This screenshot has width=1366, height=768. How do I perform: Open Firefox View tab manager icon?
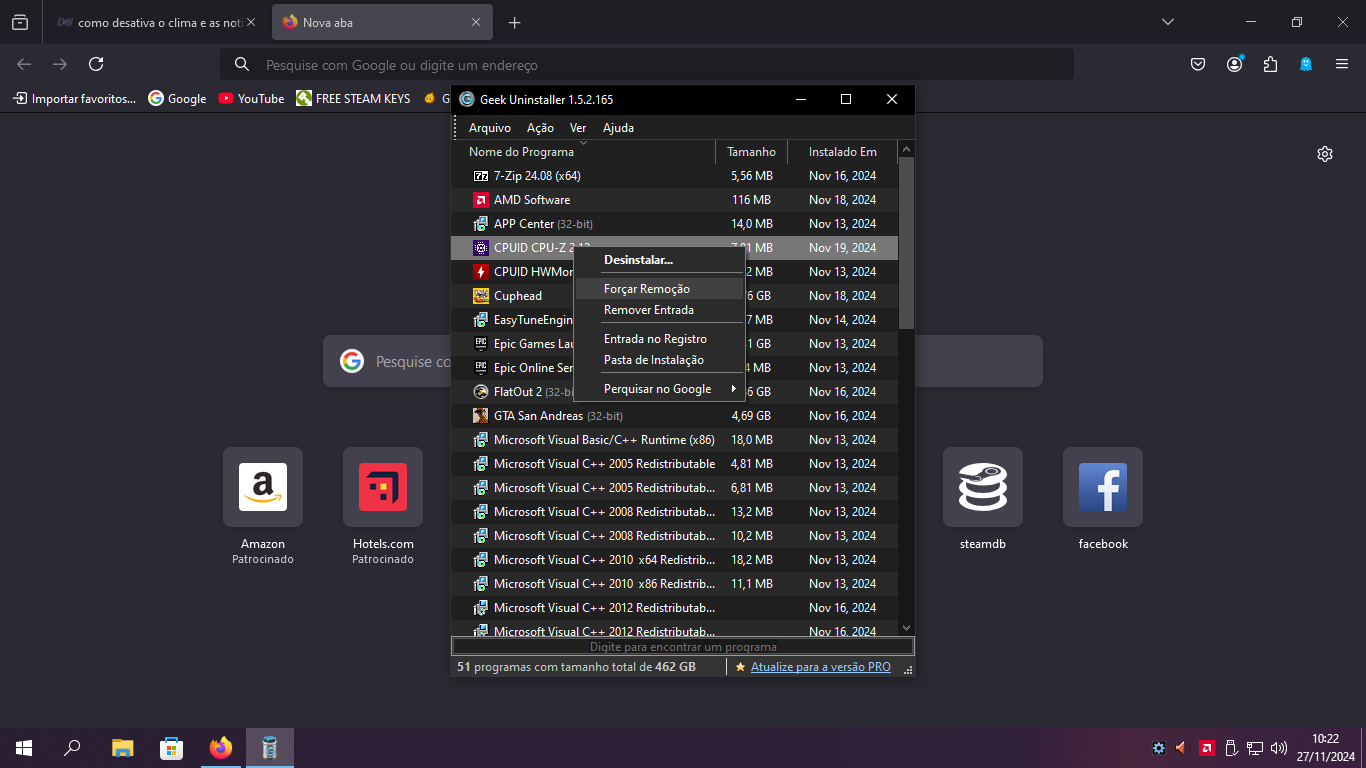[x=20, y=22]
